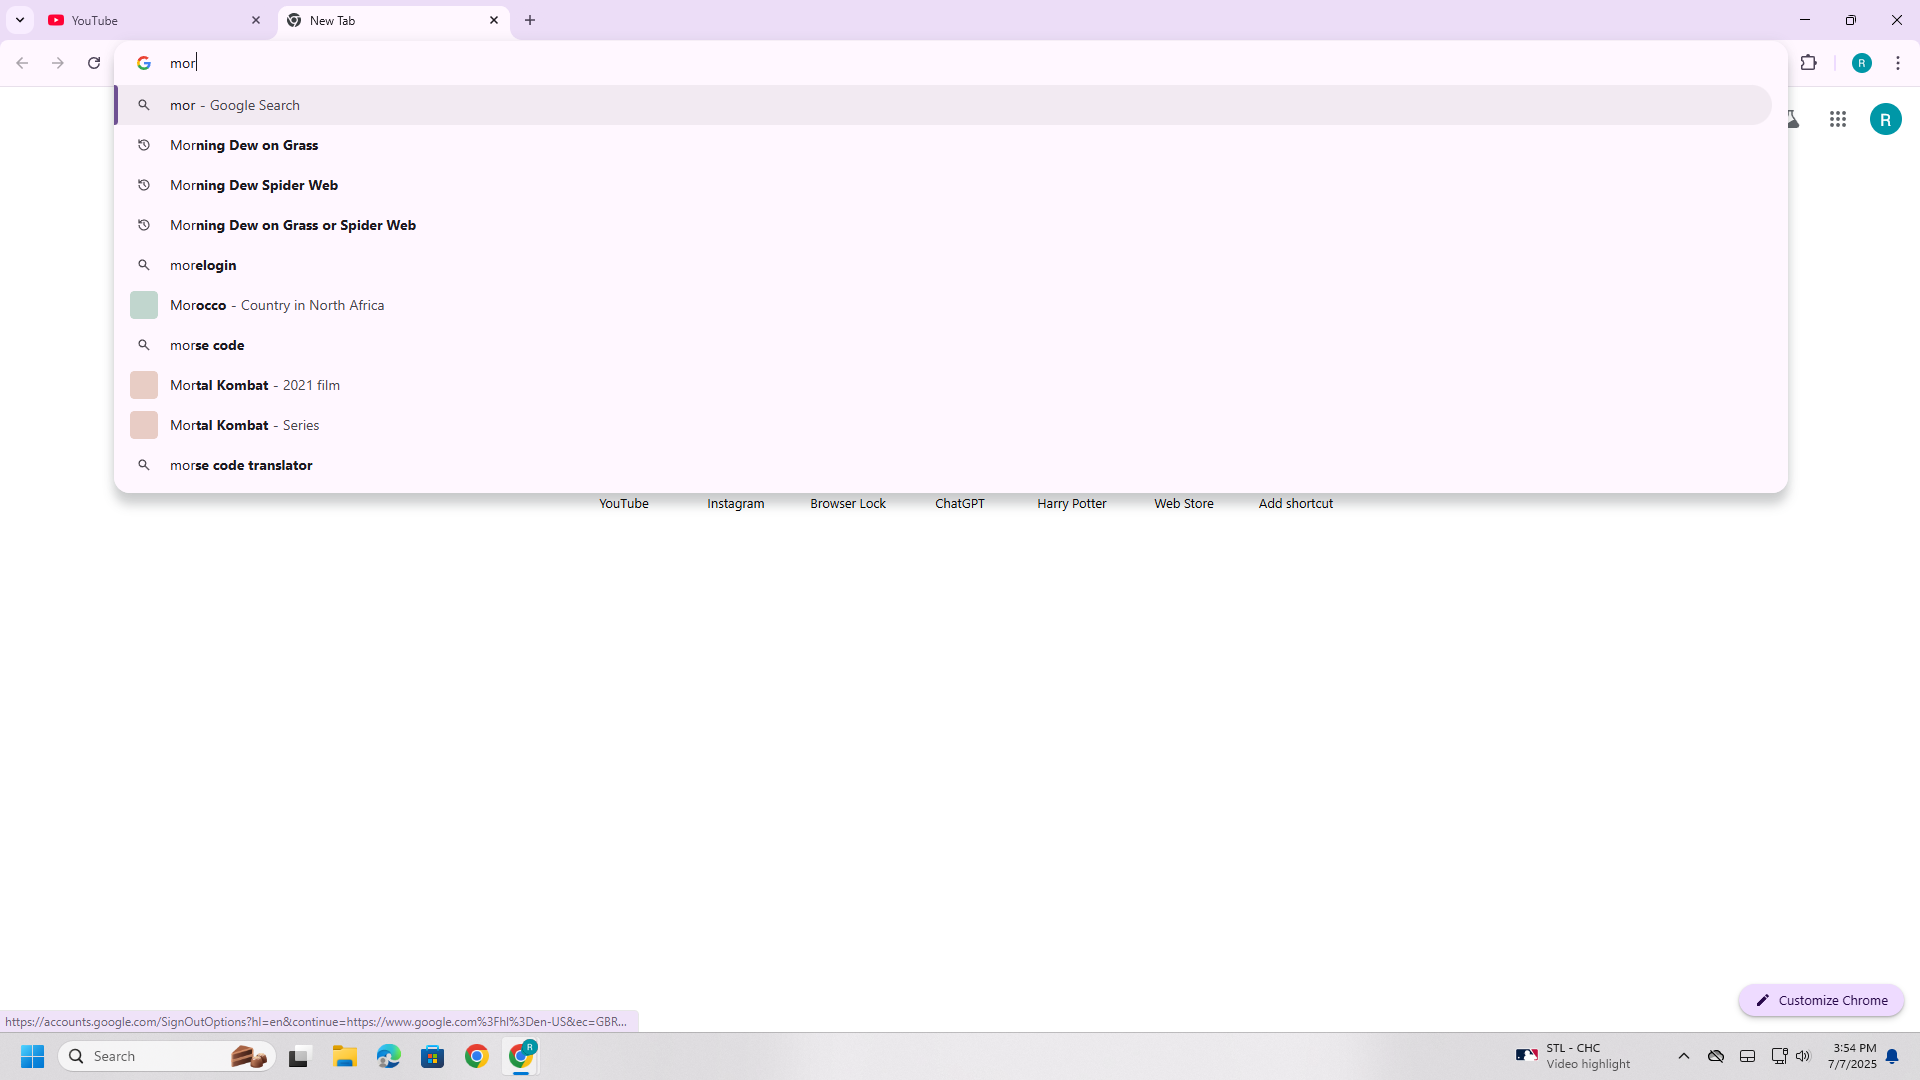Image resolution: width=1920 pixels, height=1080 pixels.
Task: Choose 'Morning Dew on Grass or Spider Web'
Action: tap(943, 225)
